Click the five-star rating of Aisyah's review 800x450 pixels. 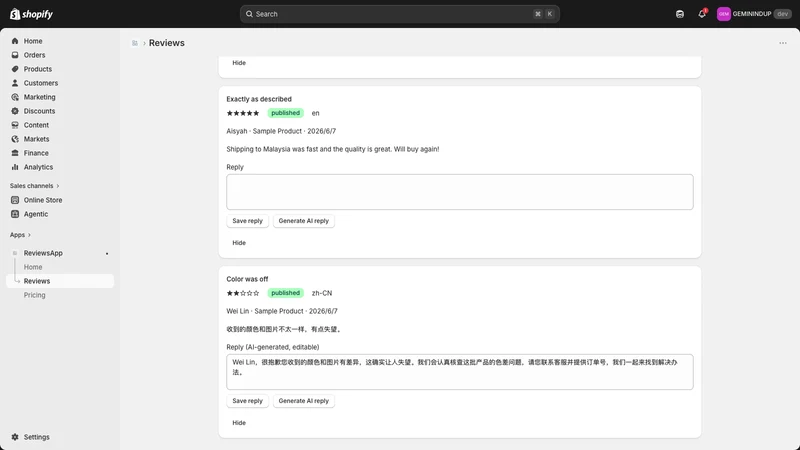[243, 113]
